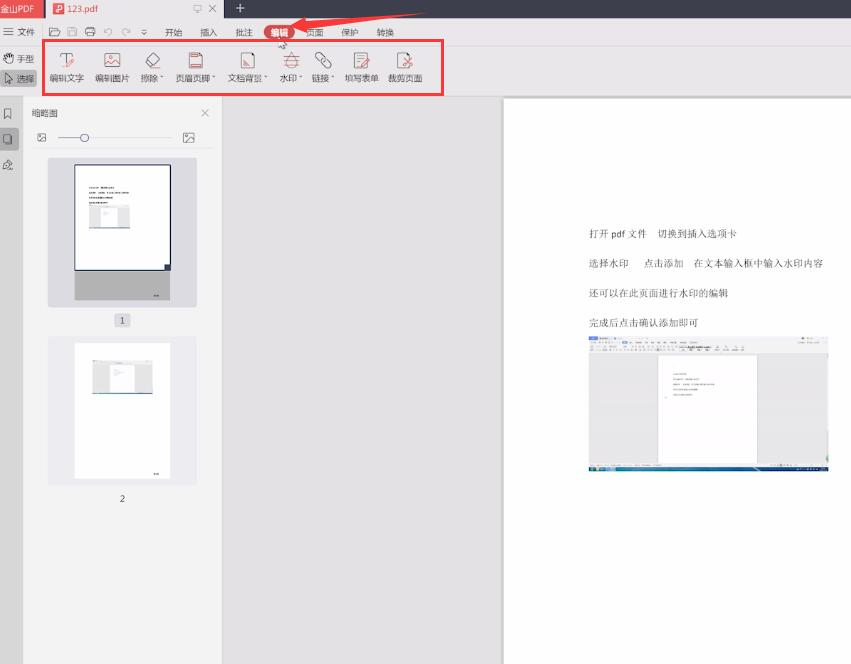Select the 编辑文字 edit text tool
Viewport: 851px width, 664px height.
[x=66, y=67]
